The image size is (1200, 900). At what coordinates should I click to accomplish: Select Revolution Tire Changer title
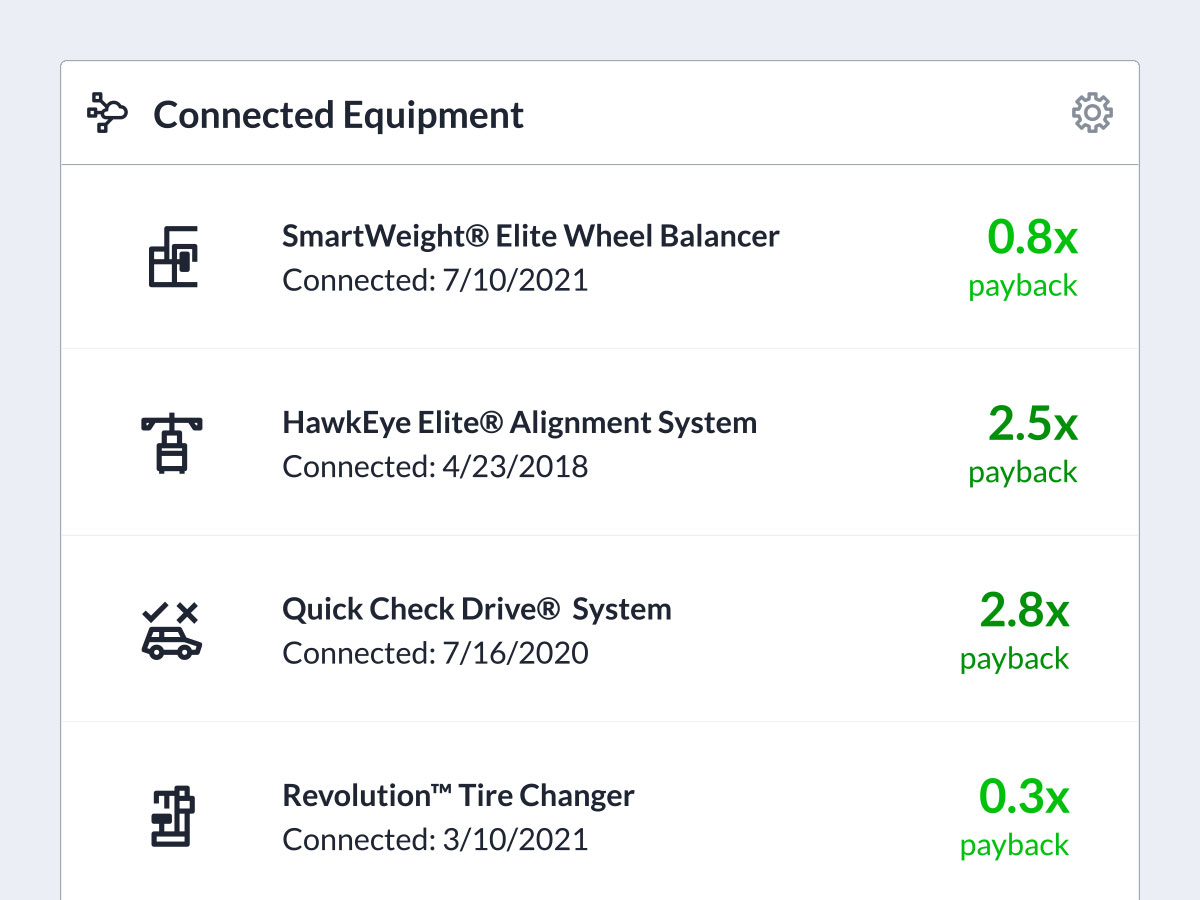click(x=458, y=796)
